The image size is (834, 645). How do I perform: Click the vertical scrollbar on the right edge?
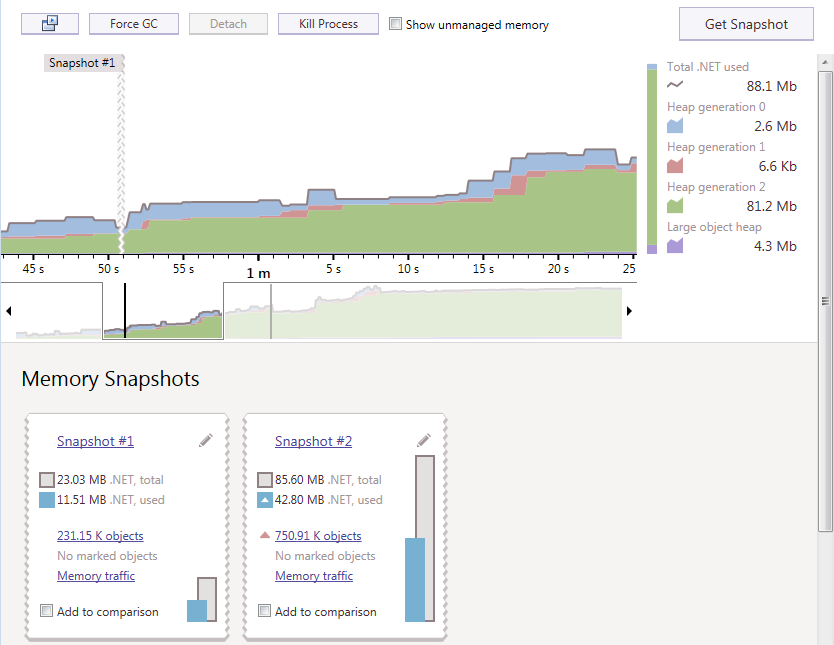click(826, 300)
